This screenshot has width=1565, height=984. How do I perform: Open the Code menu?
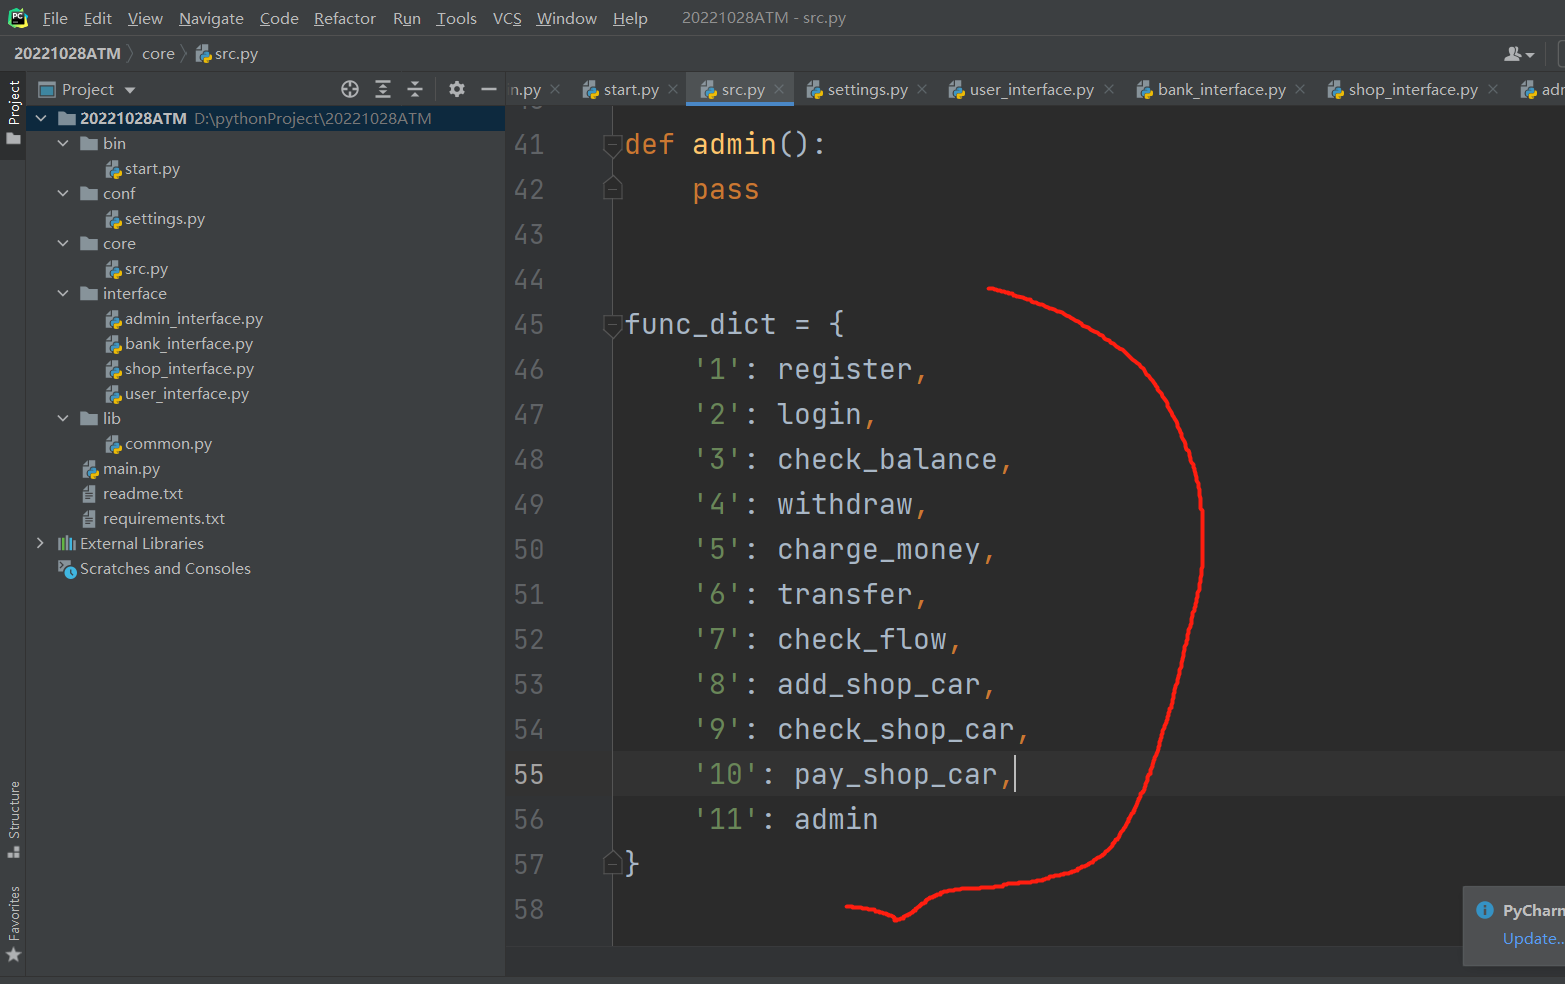point(279,19)
